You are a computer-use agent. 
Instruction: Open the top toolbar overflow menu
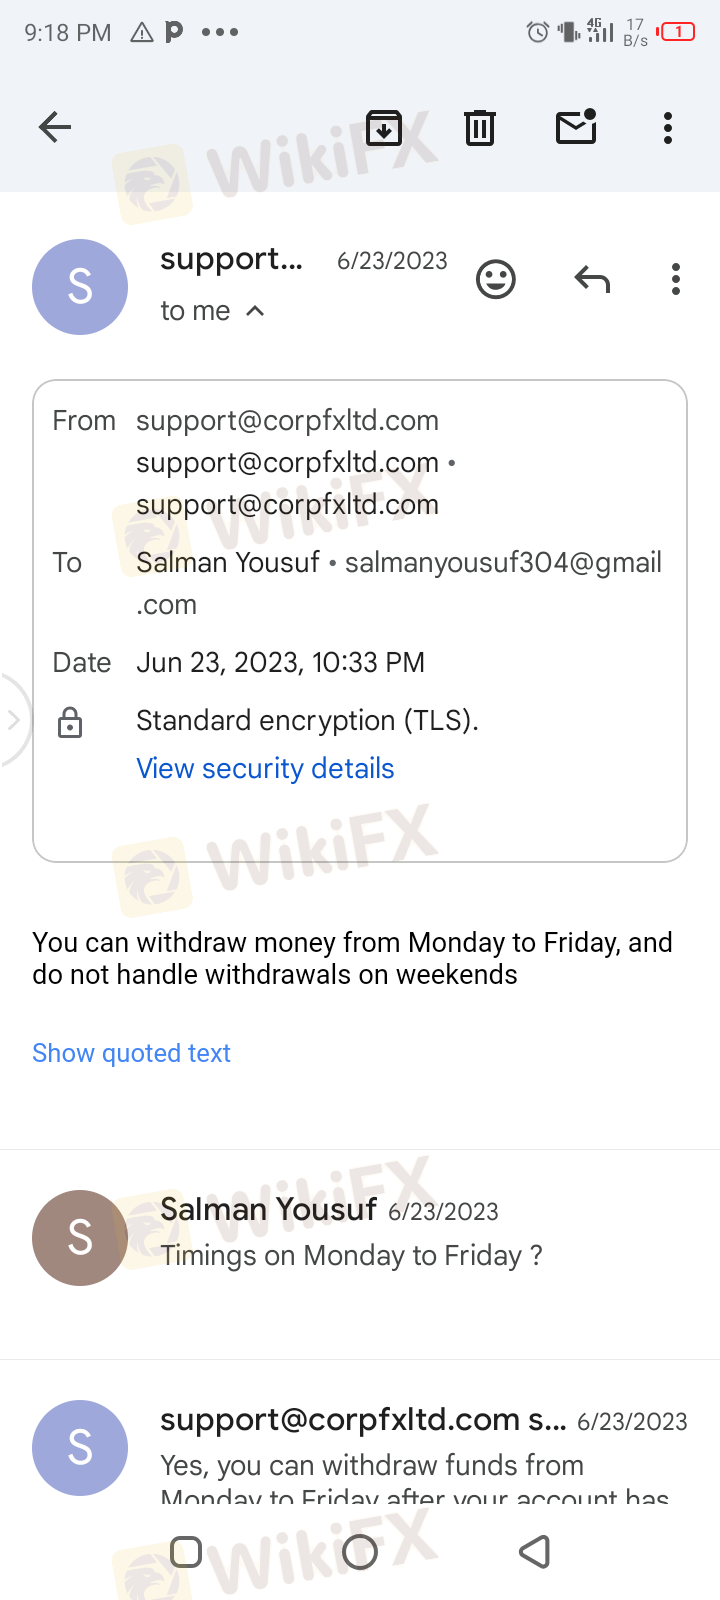[x=668, y=127]
